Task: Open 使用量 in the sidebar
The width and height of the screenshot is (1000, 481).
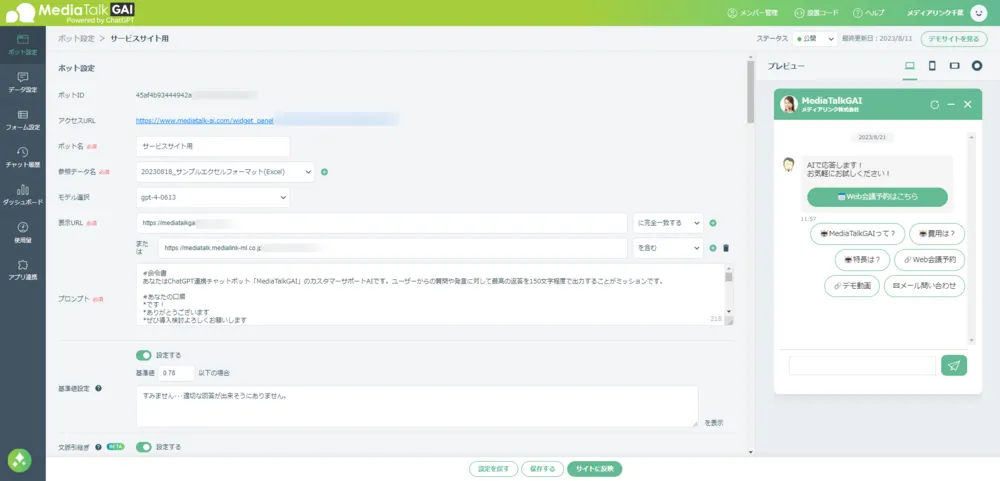Action: click(x=22, y=232)
